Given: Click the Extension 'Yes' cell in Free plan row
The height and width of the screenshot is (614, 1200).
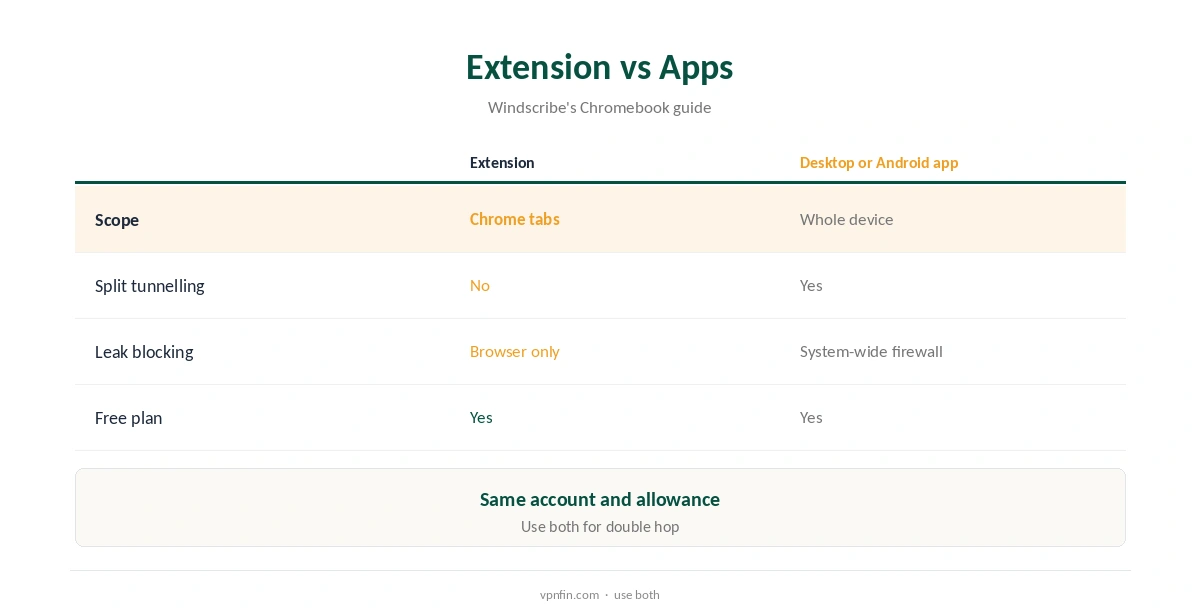Looking at the screenshot, I should [x=481, y=417].
